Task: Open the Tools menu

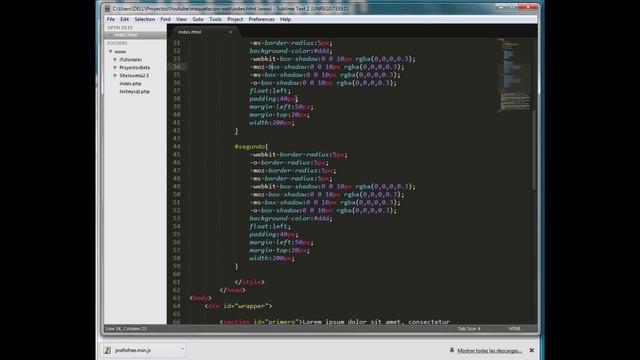Action: tap(215, 19)
